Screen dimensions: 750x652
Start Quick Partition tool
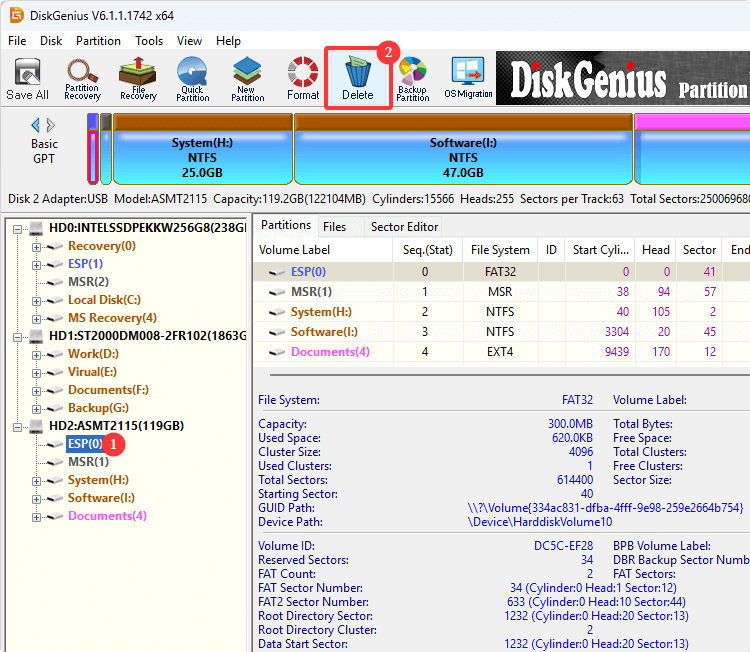193,79
